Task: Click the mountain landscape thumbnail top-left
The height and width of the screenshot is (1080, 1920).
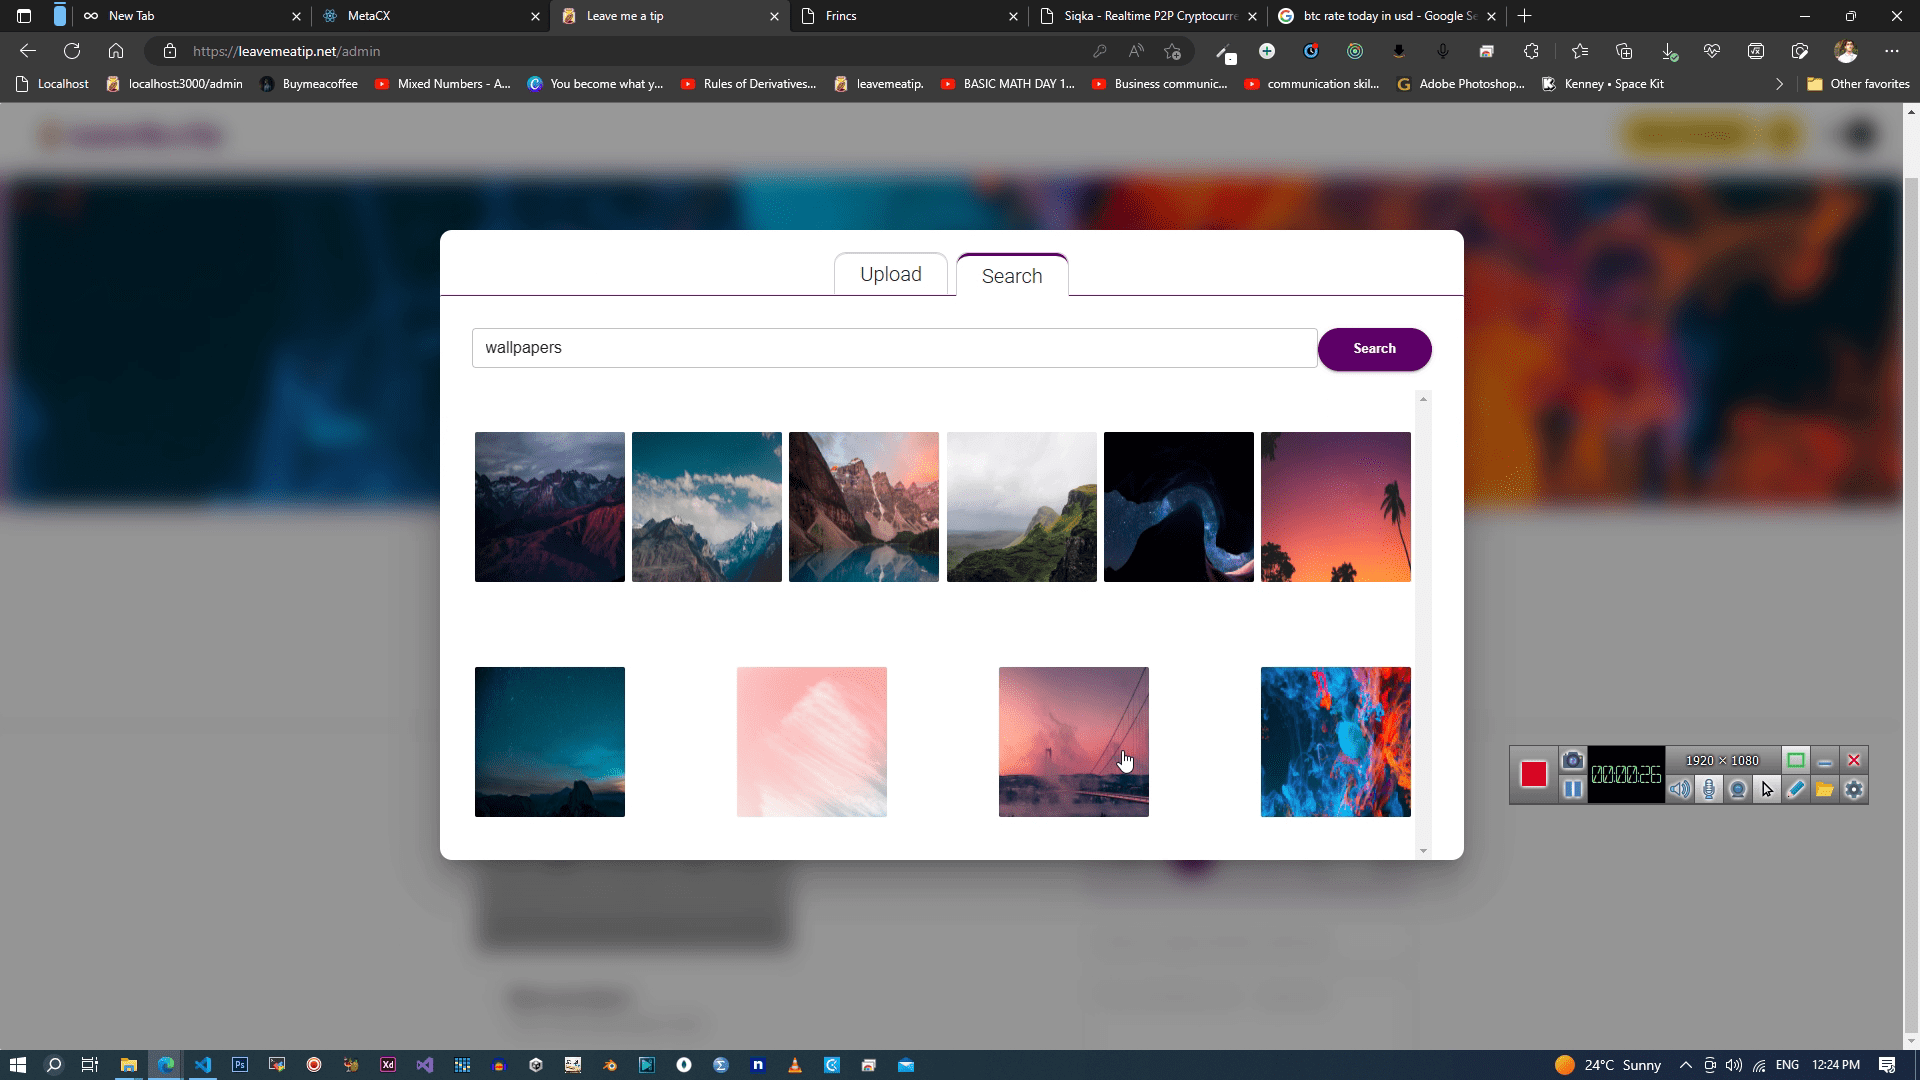Action: pyautogui.click(x=550, y=506)
